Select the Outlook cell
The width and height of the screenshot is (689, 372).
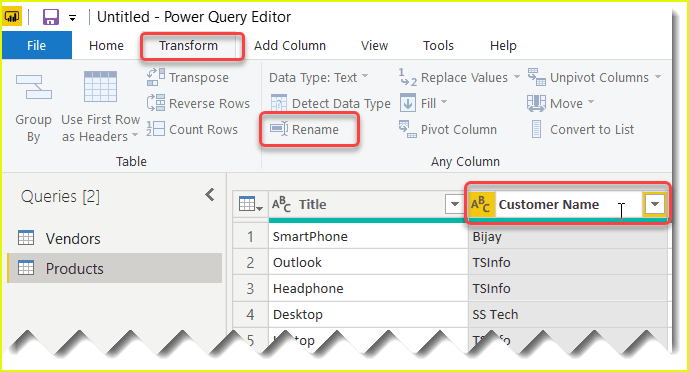point(368,262)
